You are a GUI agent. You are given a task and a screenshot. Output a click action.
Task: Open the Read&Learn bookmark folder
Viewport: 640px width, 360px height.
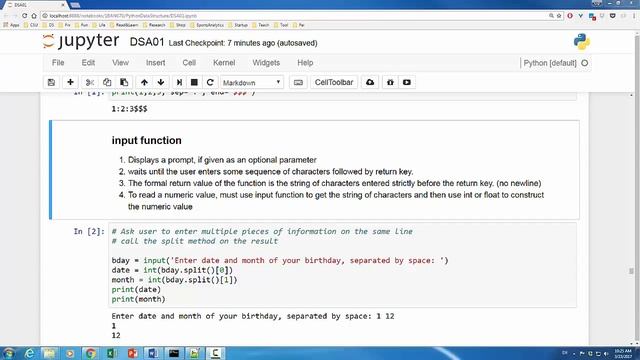coord(124,25)
